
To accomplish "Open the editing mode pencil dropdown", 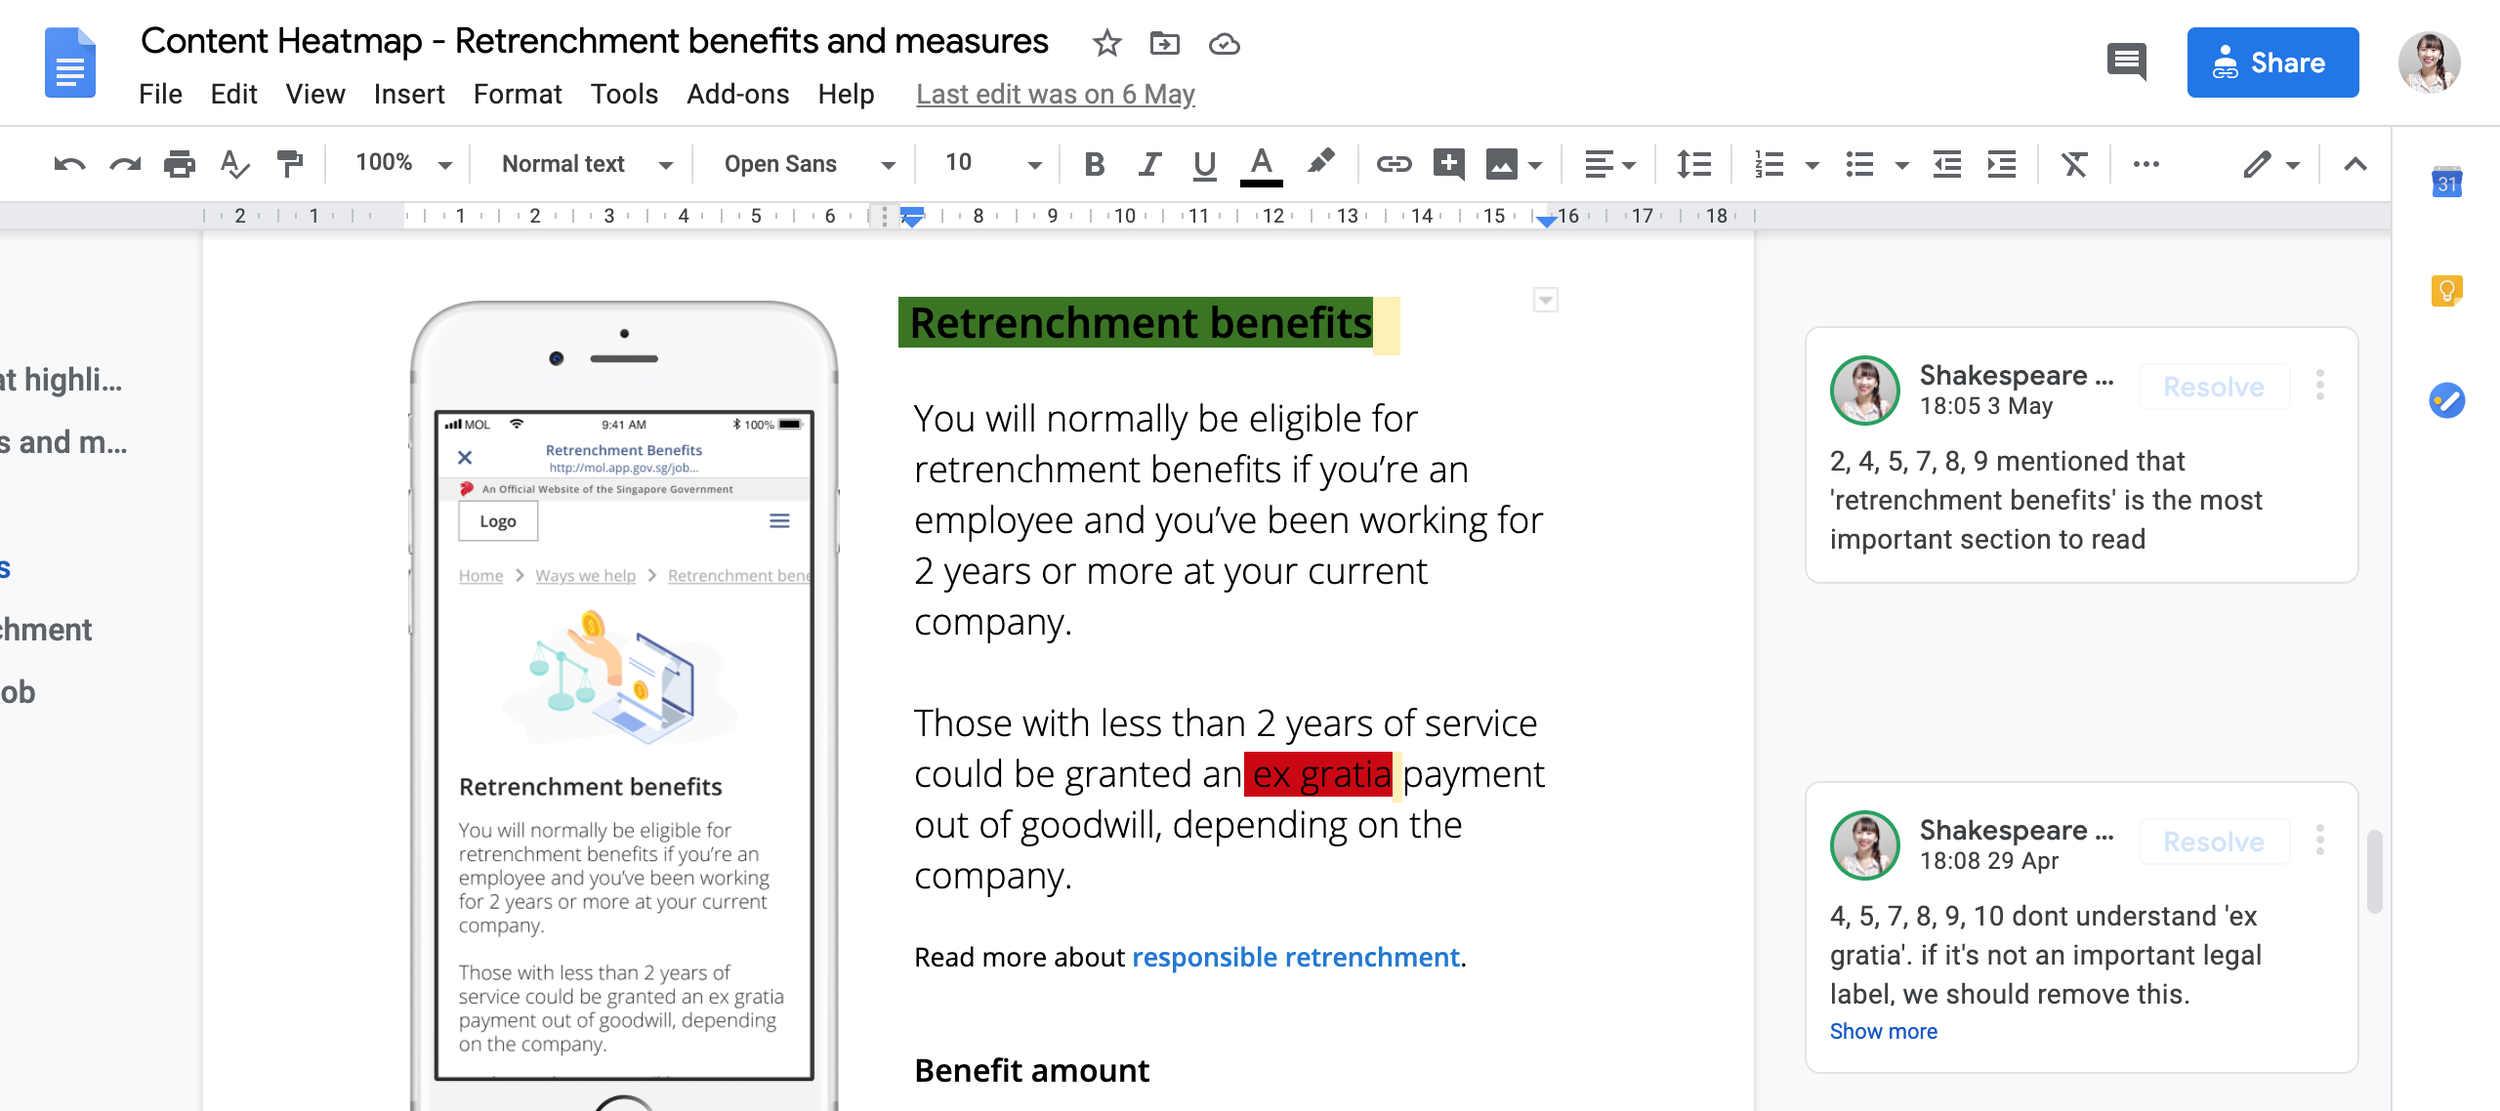I will 2270,164.
